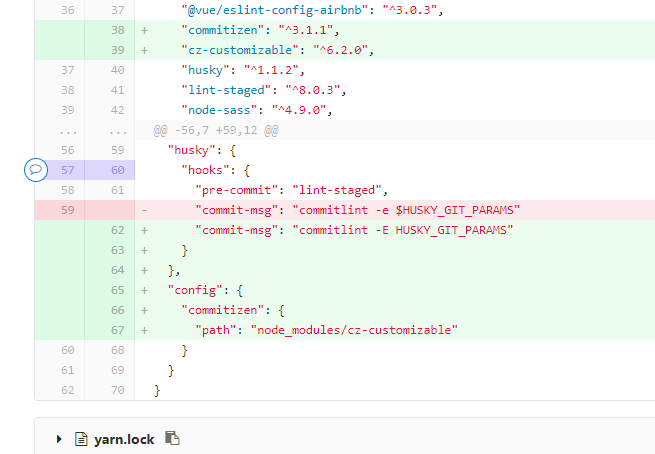
Task: Click new line number 63
Action: pyautogui.click(x=117, y=250)
